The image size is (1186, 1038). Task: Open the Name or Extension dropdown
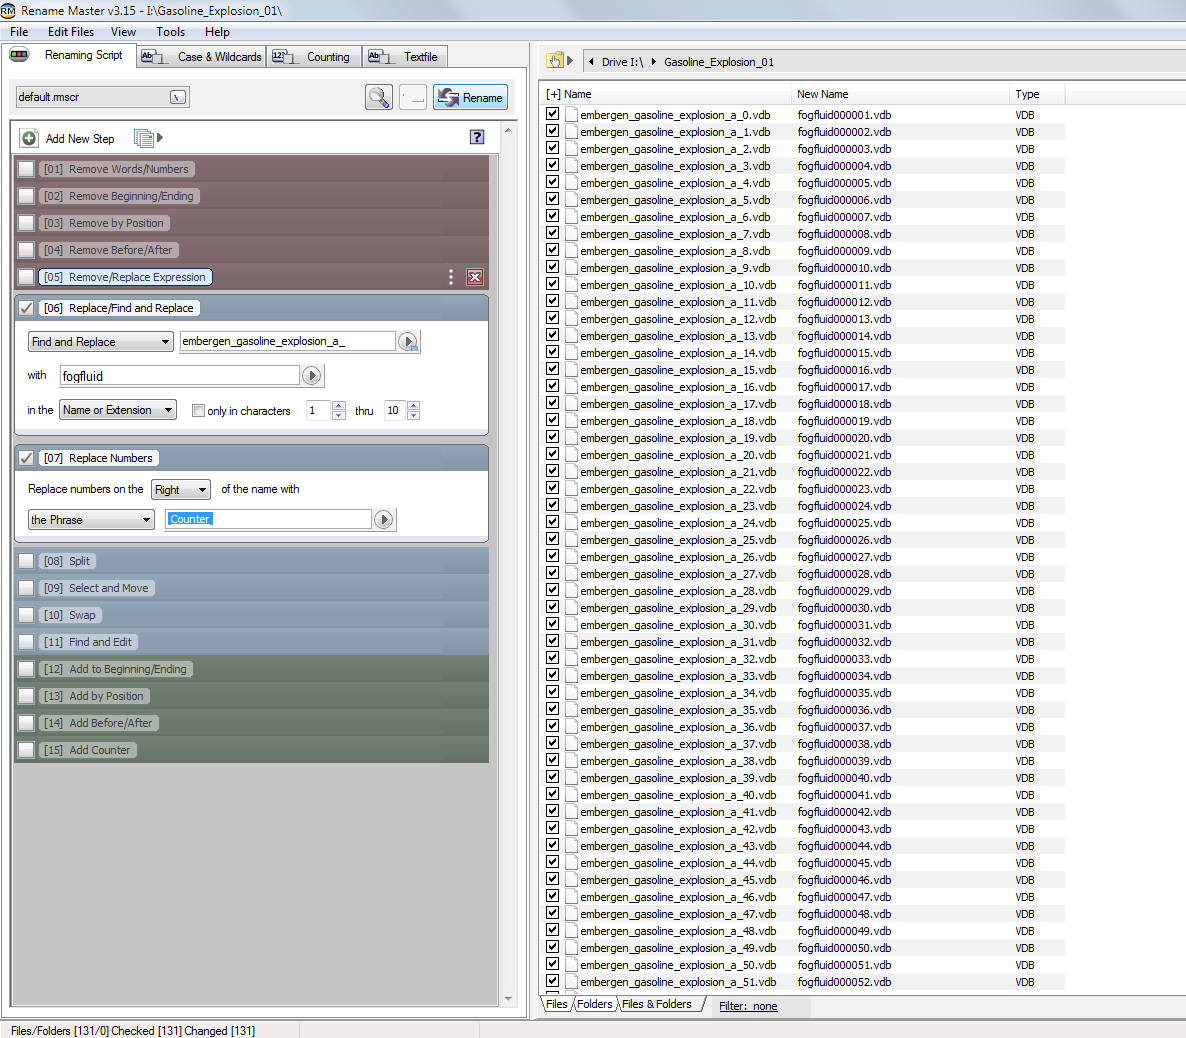(x=118, y=410)
